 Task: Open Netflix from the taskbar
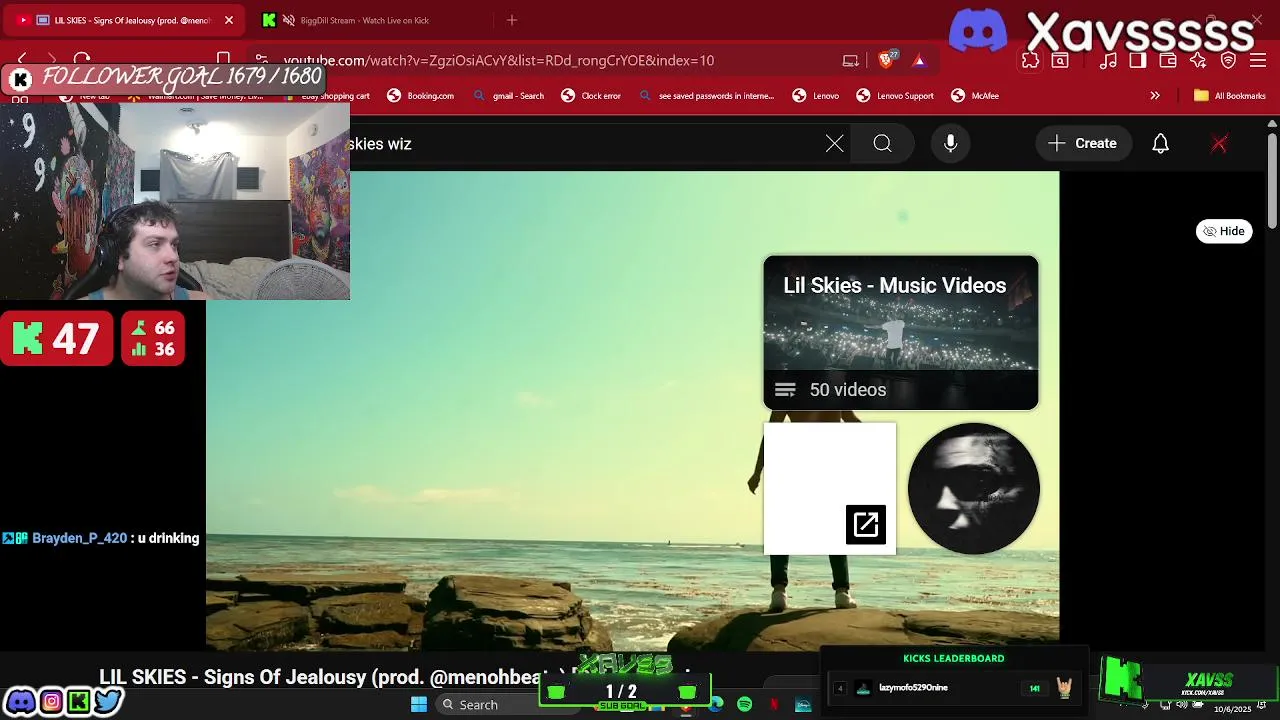click(x=774, y=705)
